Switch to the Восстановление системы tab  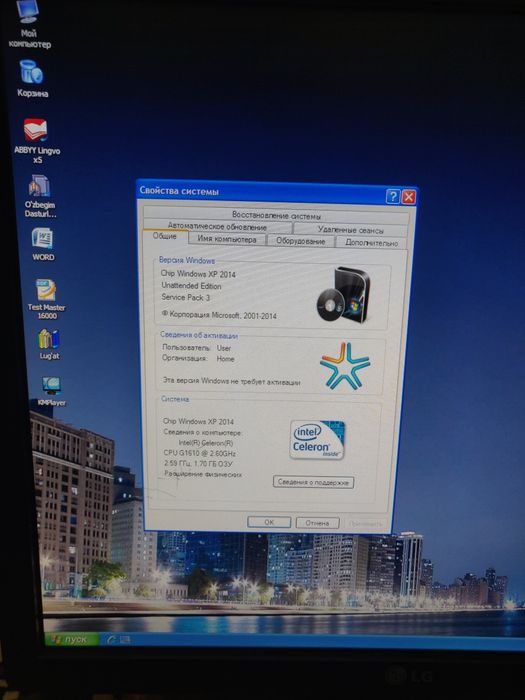tap(276, 215)
